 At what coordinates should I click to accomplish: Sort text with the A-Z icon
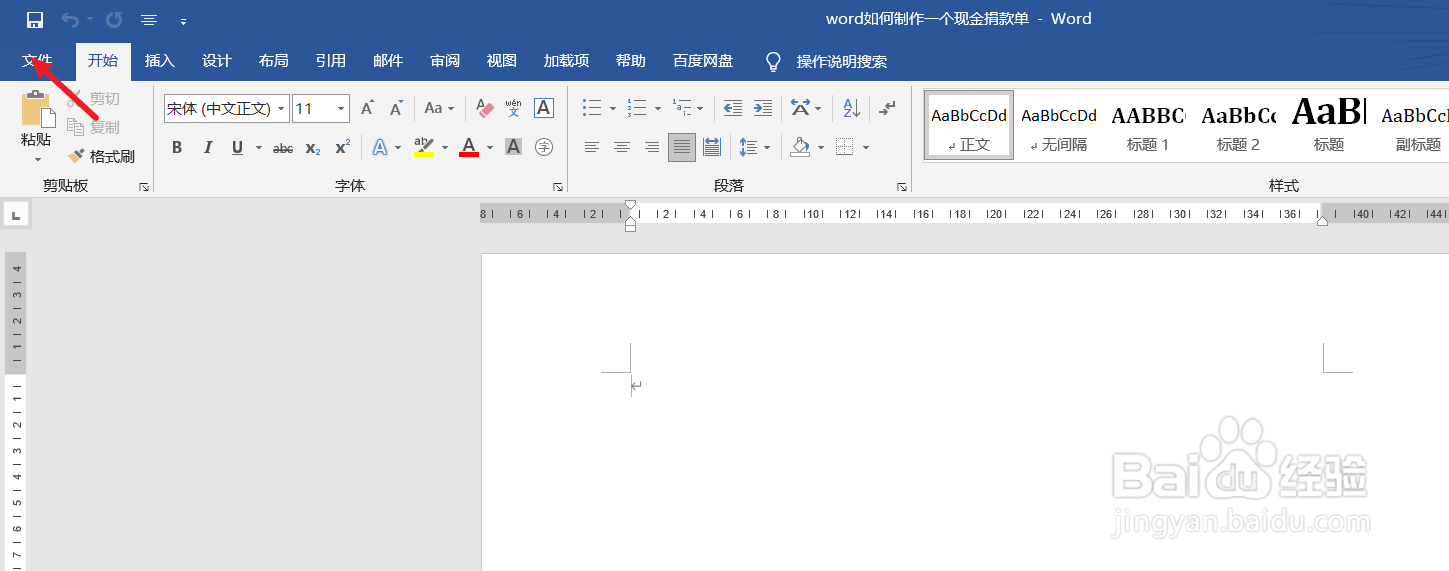coord(851,108)
